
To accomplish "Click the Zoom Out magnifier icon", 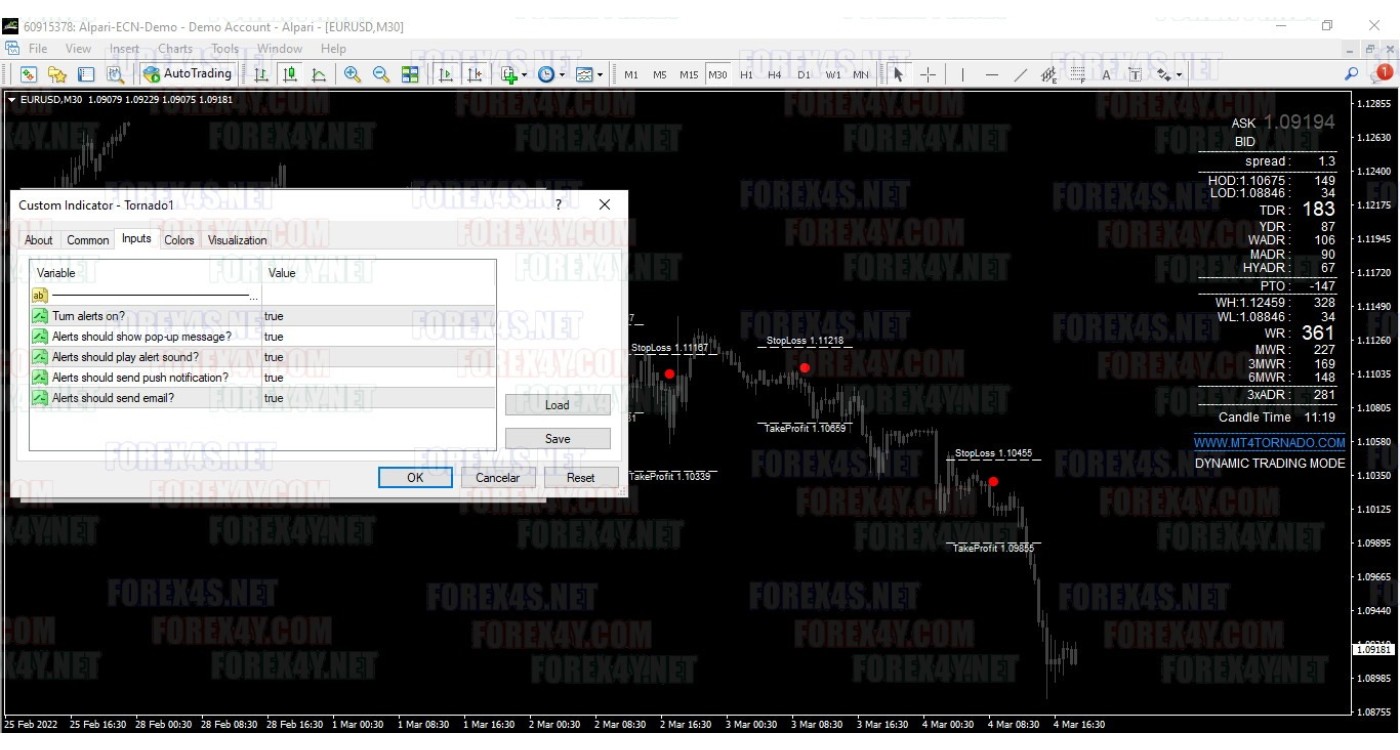I will [x=381, y=74].
